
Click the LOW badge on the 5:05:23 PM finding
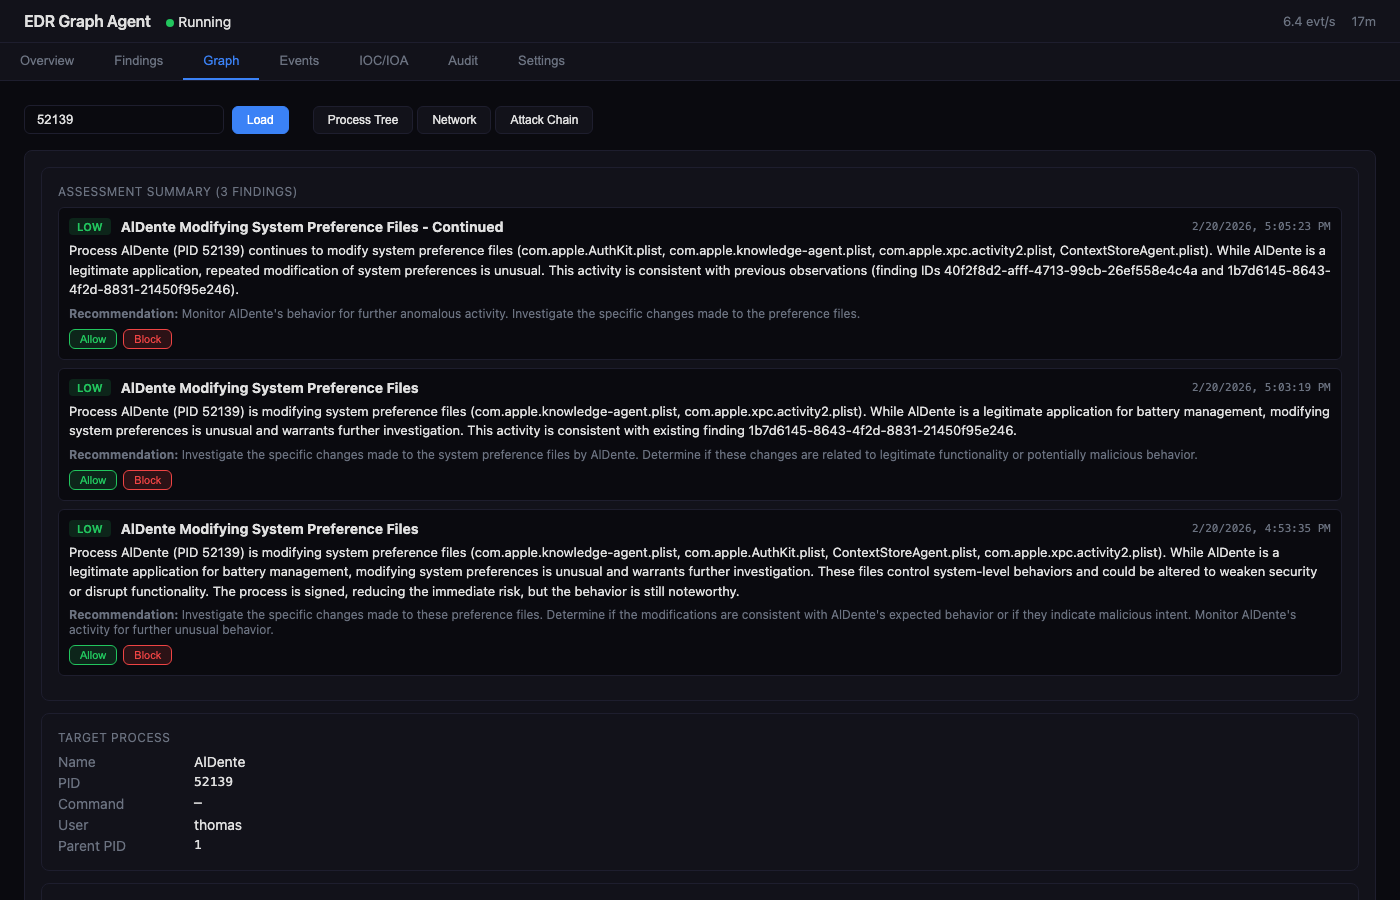pos(90,227)
